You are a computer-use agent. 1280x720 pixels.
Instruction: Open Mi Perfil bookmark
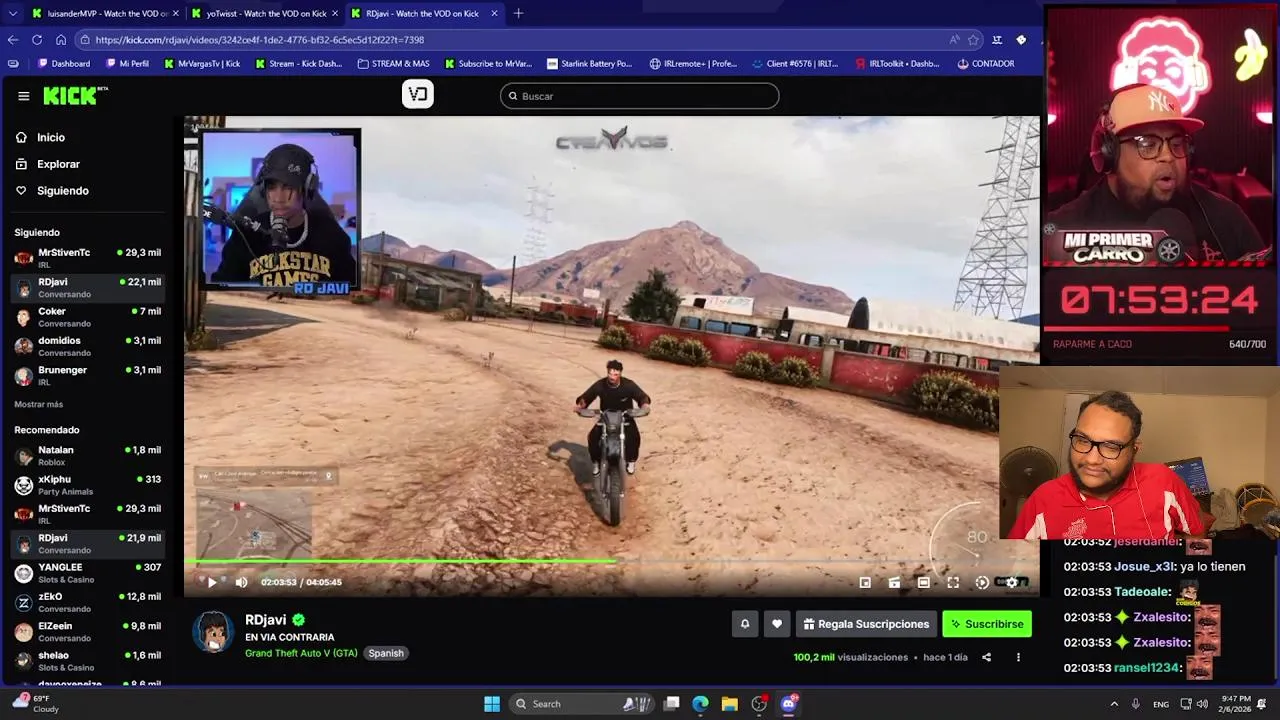click(x=125, y=63)
